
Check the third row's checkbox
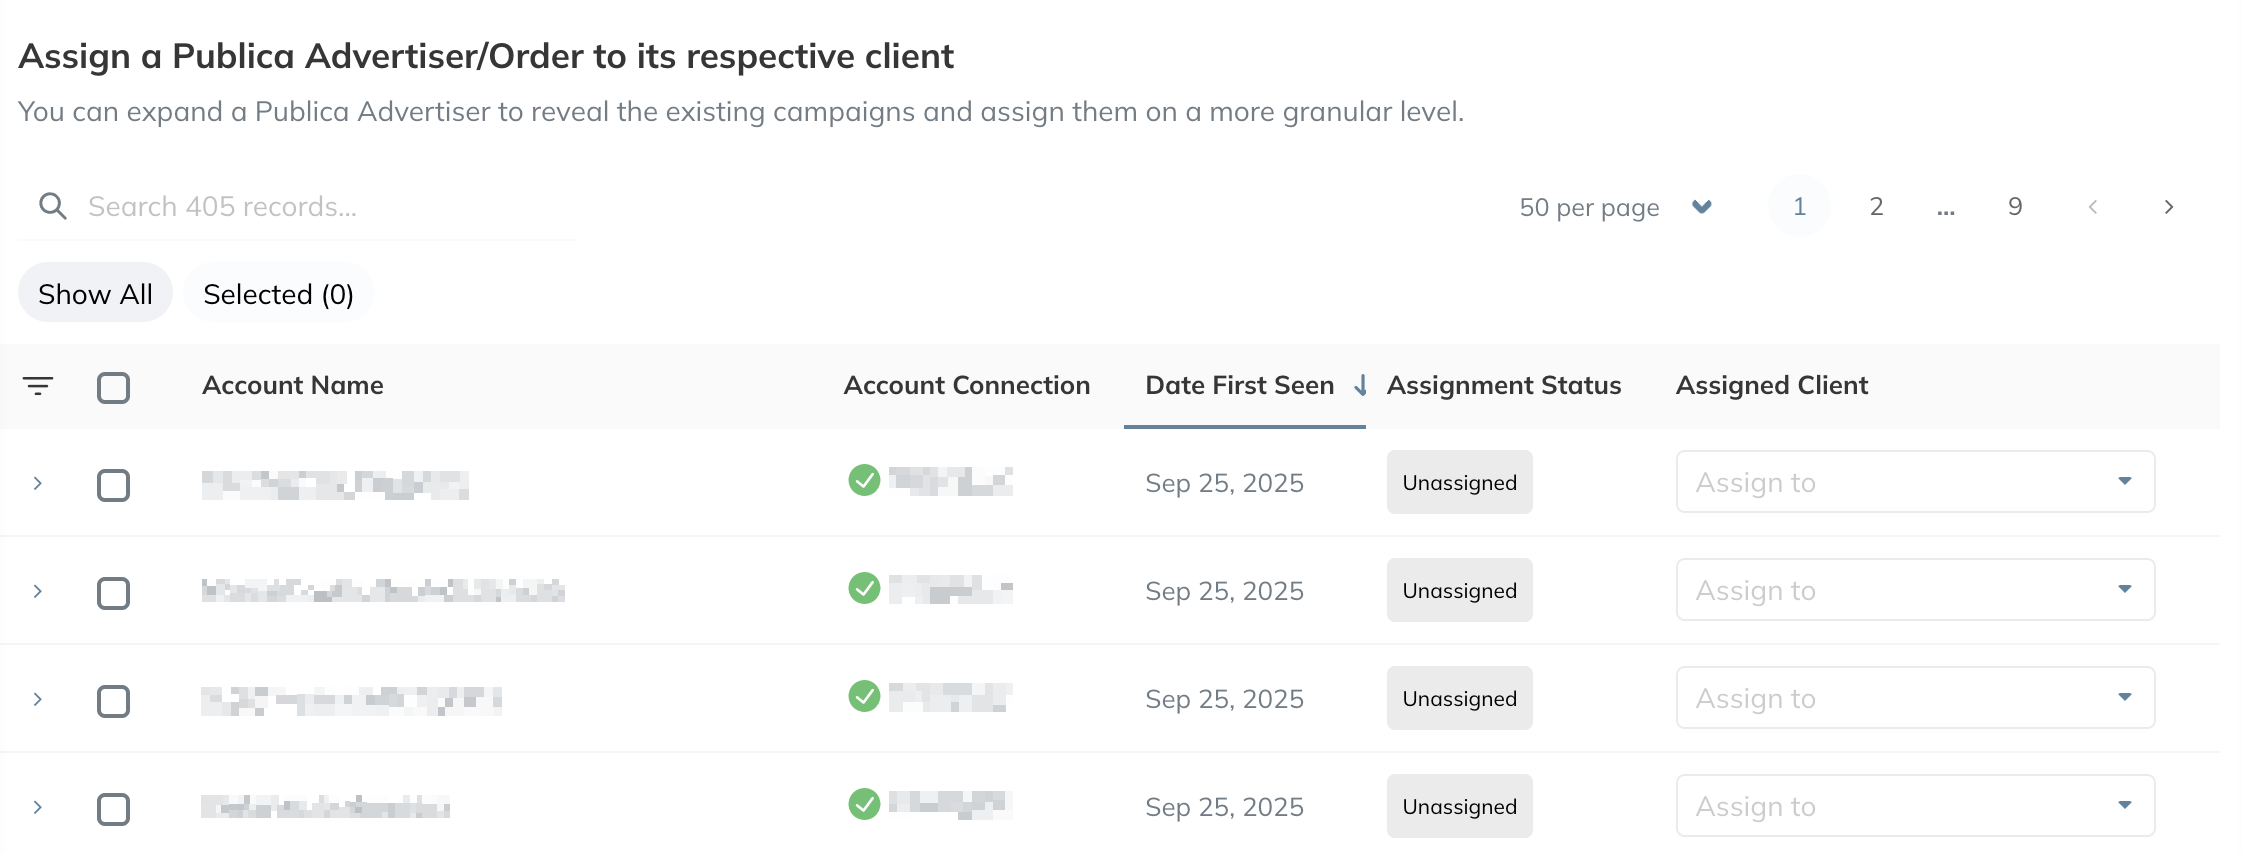click(x=113, y=701)
